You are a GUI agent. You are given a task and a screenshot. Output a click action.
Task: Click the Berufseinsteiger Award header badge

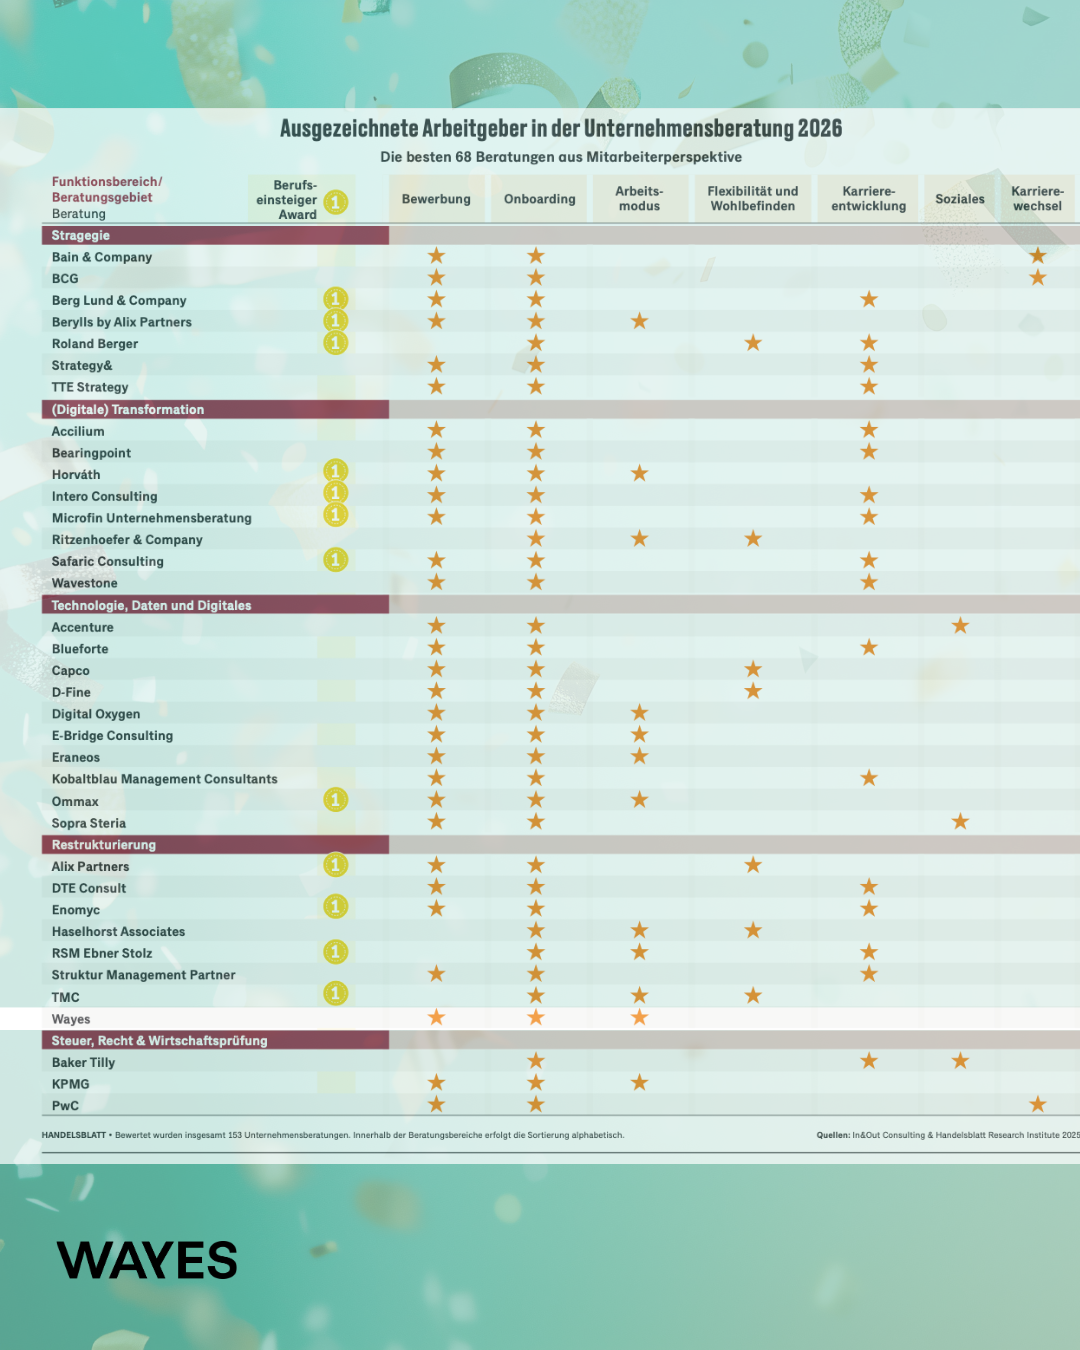click(336, 201)
